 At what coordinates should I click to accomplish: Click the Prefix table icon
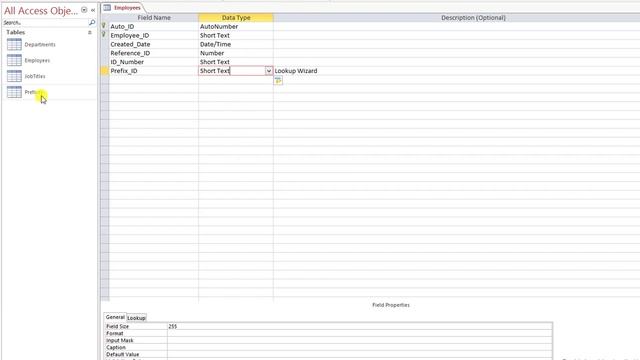point(14,92)
